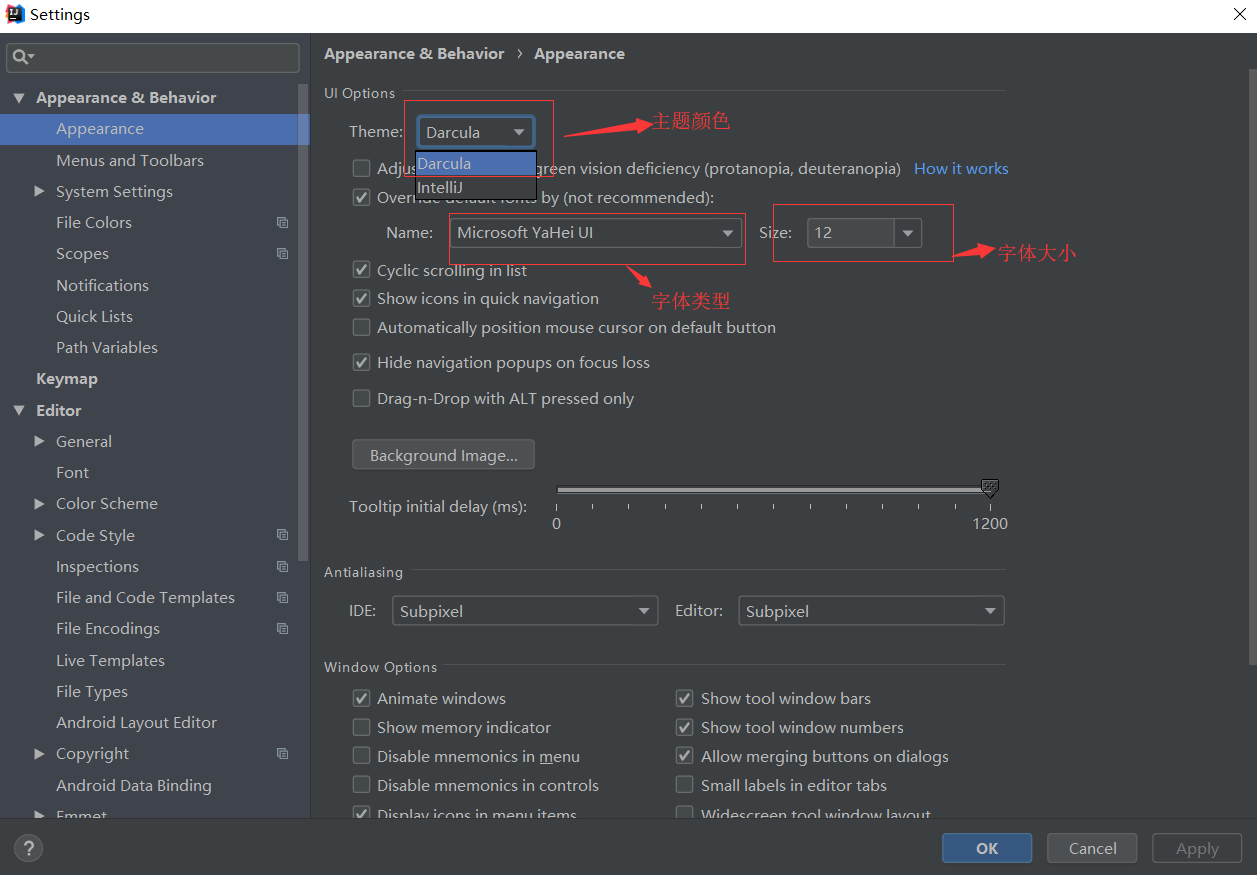Open the How it works link
Screen dimensions: 1257x875
click(961, 169)
